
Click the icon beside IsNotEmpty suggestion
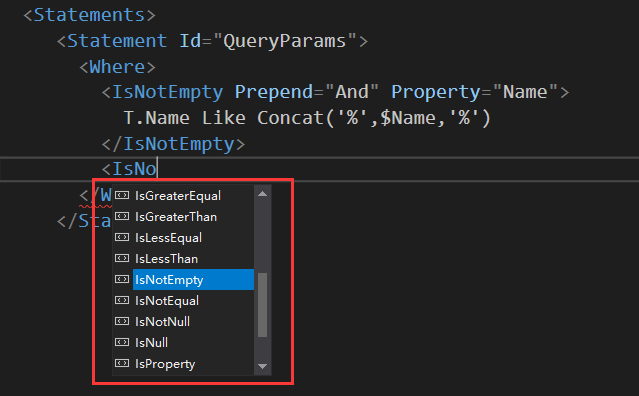pos(122,279)
